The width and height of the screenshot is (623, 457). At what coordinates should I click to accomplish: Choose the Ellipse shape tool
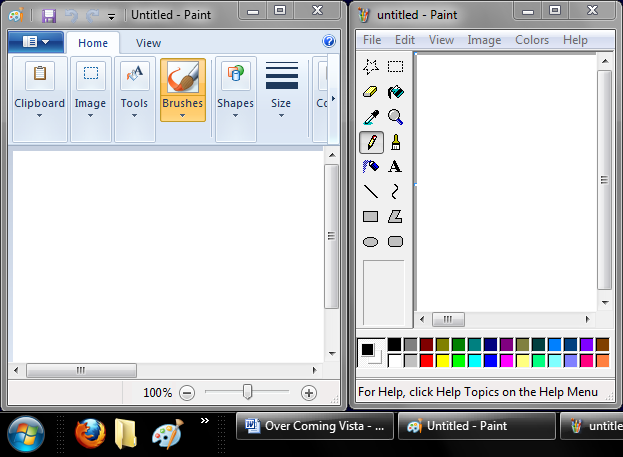(x=370, y=241)
